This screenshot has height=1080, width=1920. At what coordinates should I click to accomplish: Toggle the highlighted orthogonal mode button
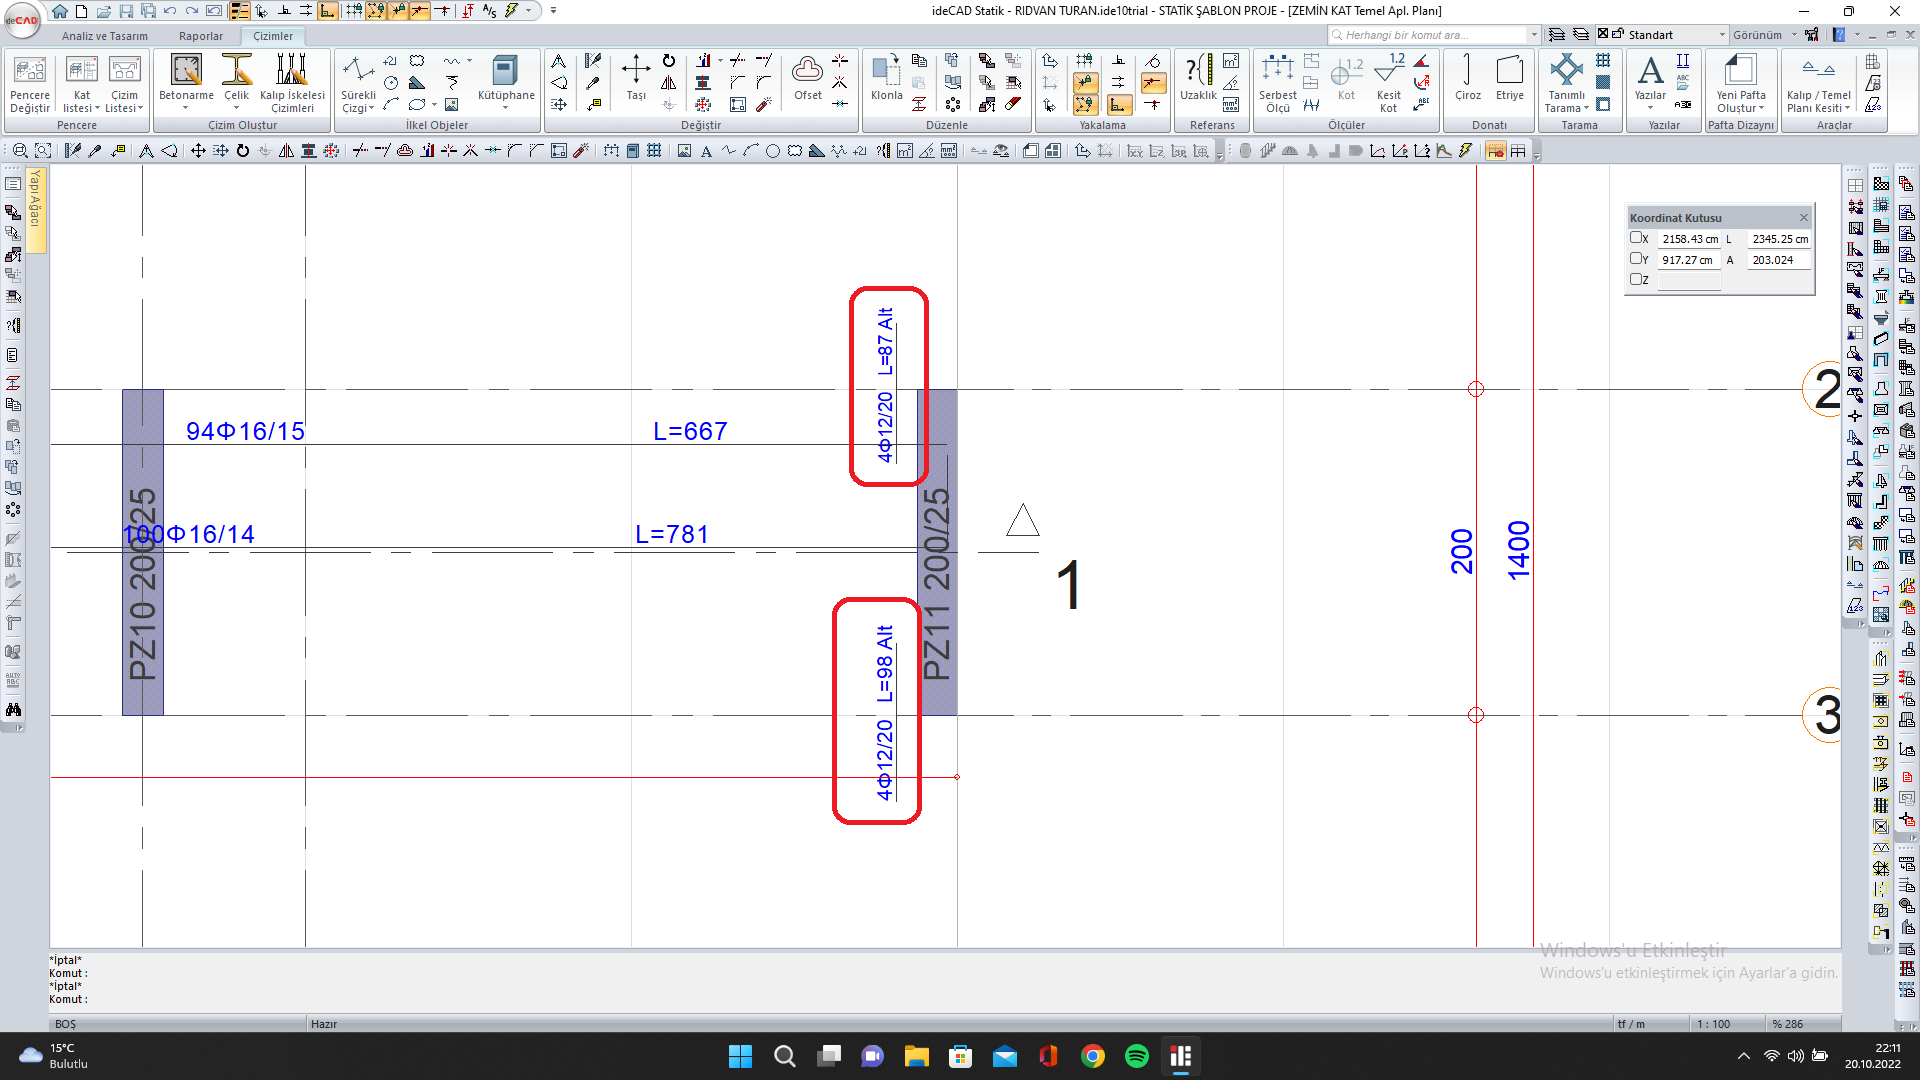click(x=328, y=11)
